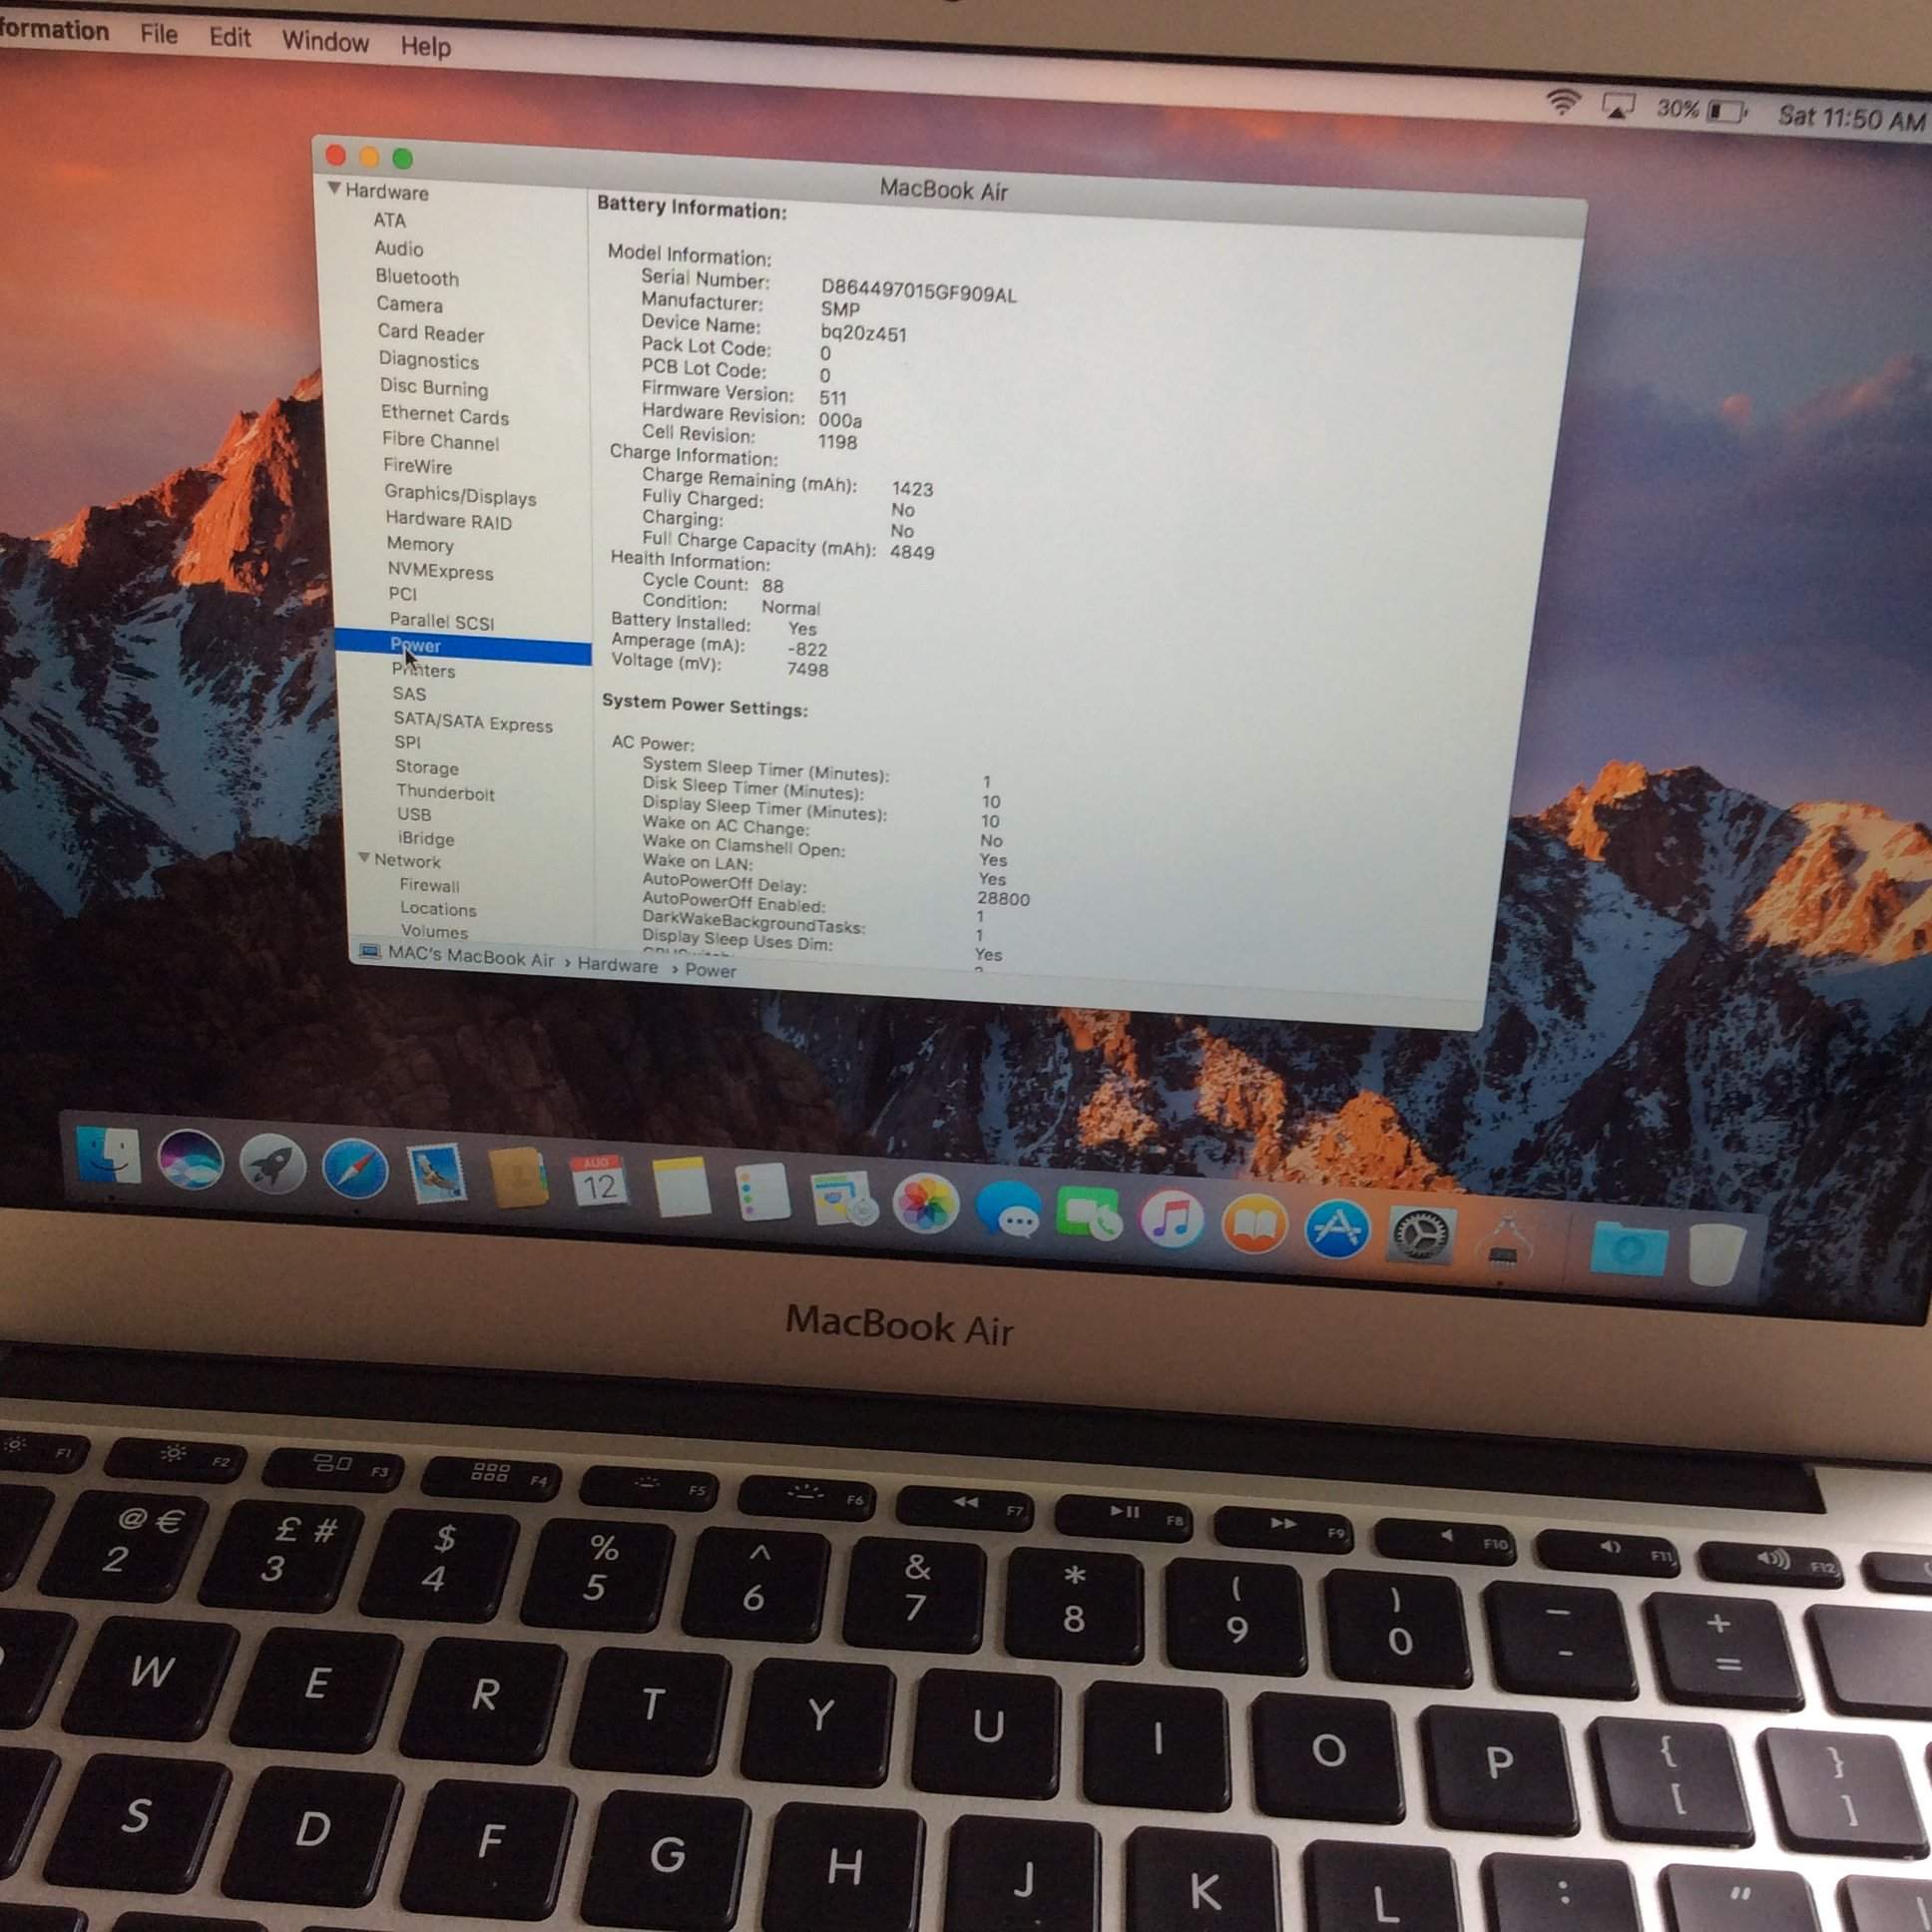The height and width of the screenshot is (1932, 1932).
Task: Select Locations under Network
Action: 439,909
